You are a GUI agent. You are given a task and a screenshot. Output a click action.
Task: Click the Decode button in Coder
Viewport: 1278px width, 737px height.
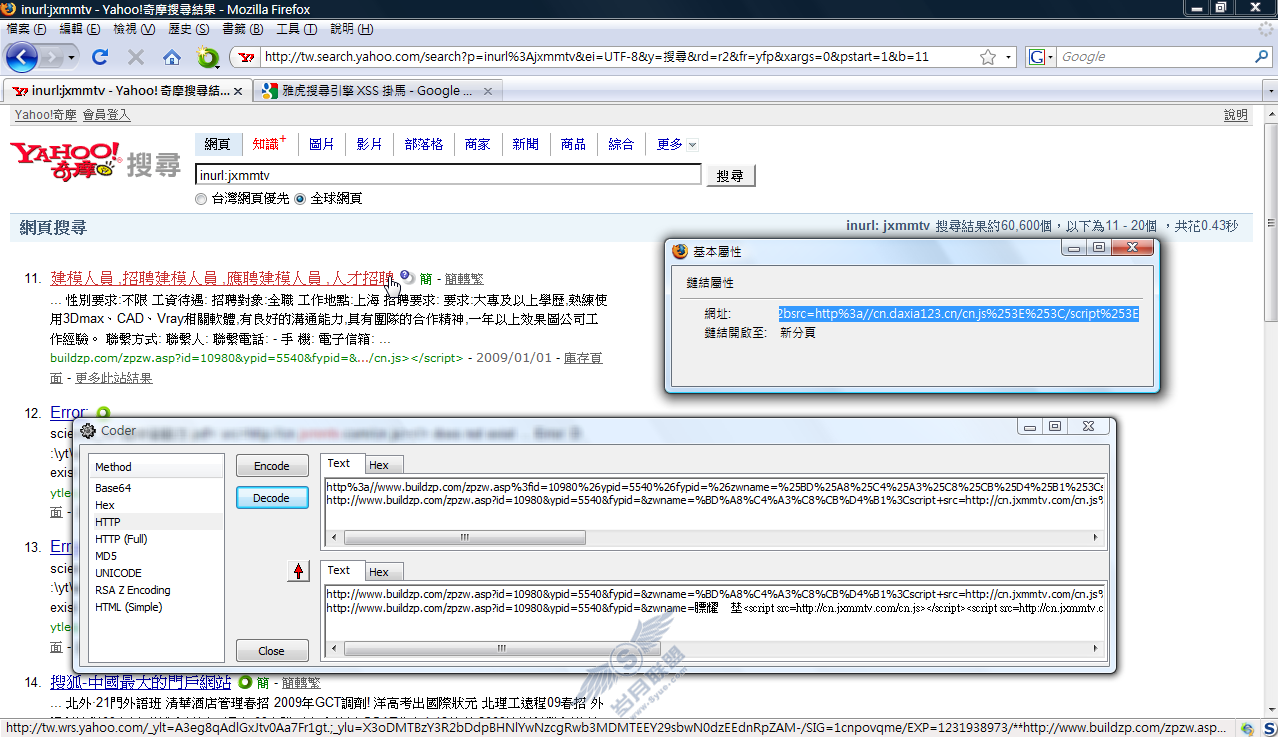pyautogui.click(x=272, y=498)
